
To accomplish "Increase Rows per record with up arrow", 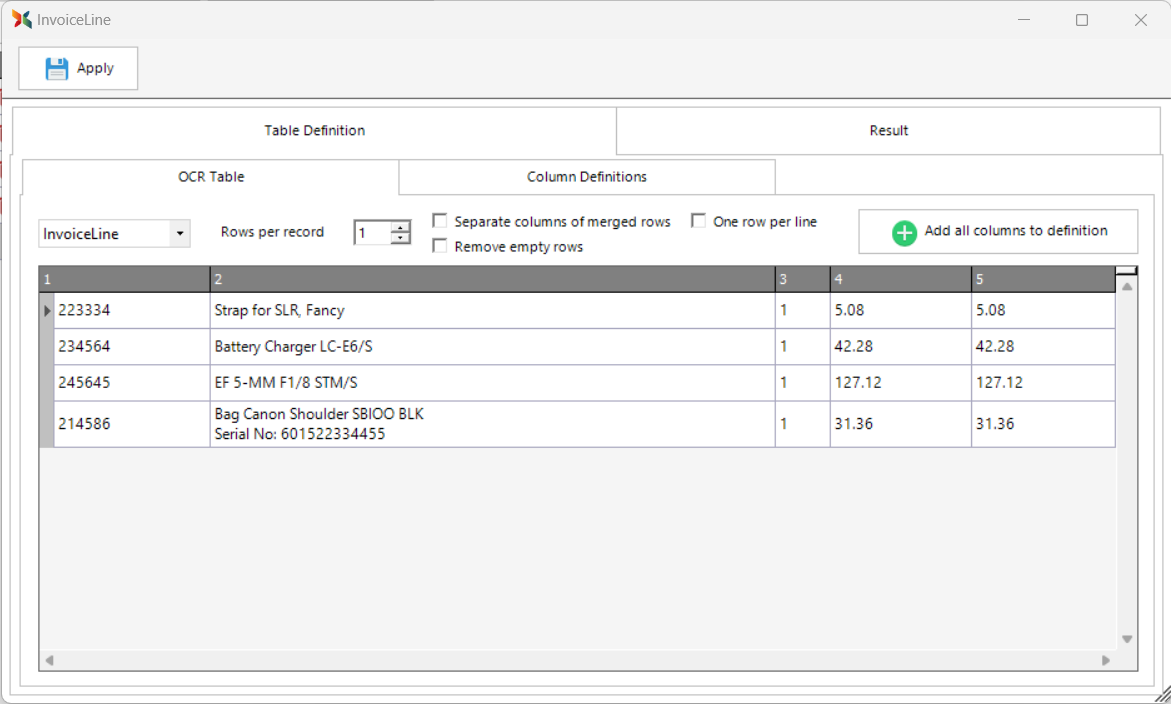I will click(x=400, y=227).
